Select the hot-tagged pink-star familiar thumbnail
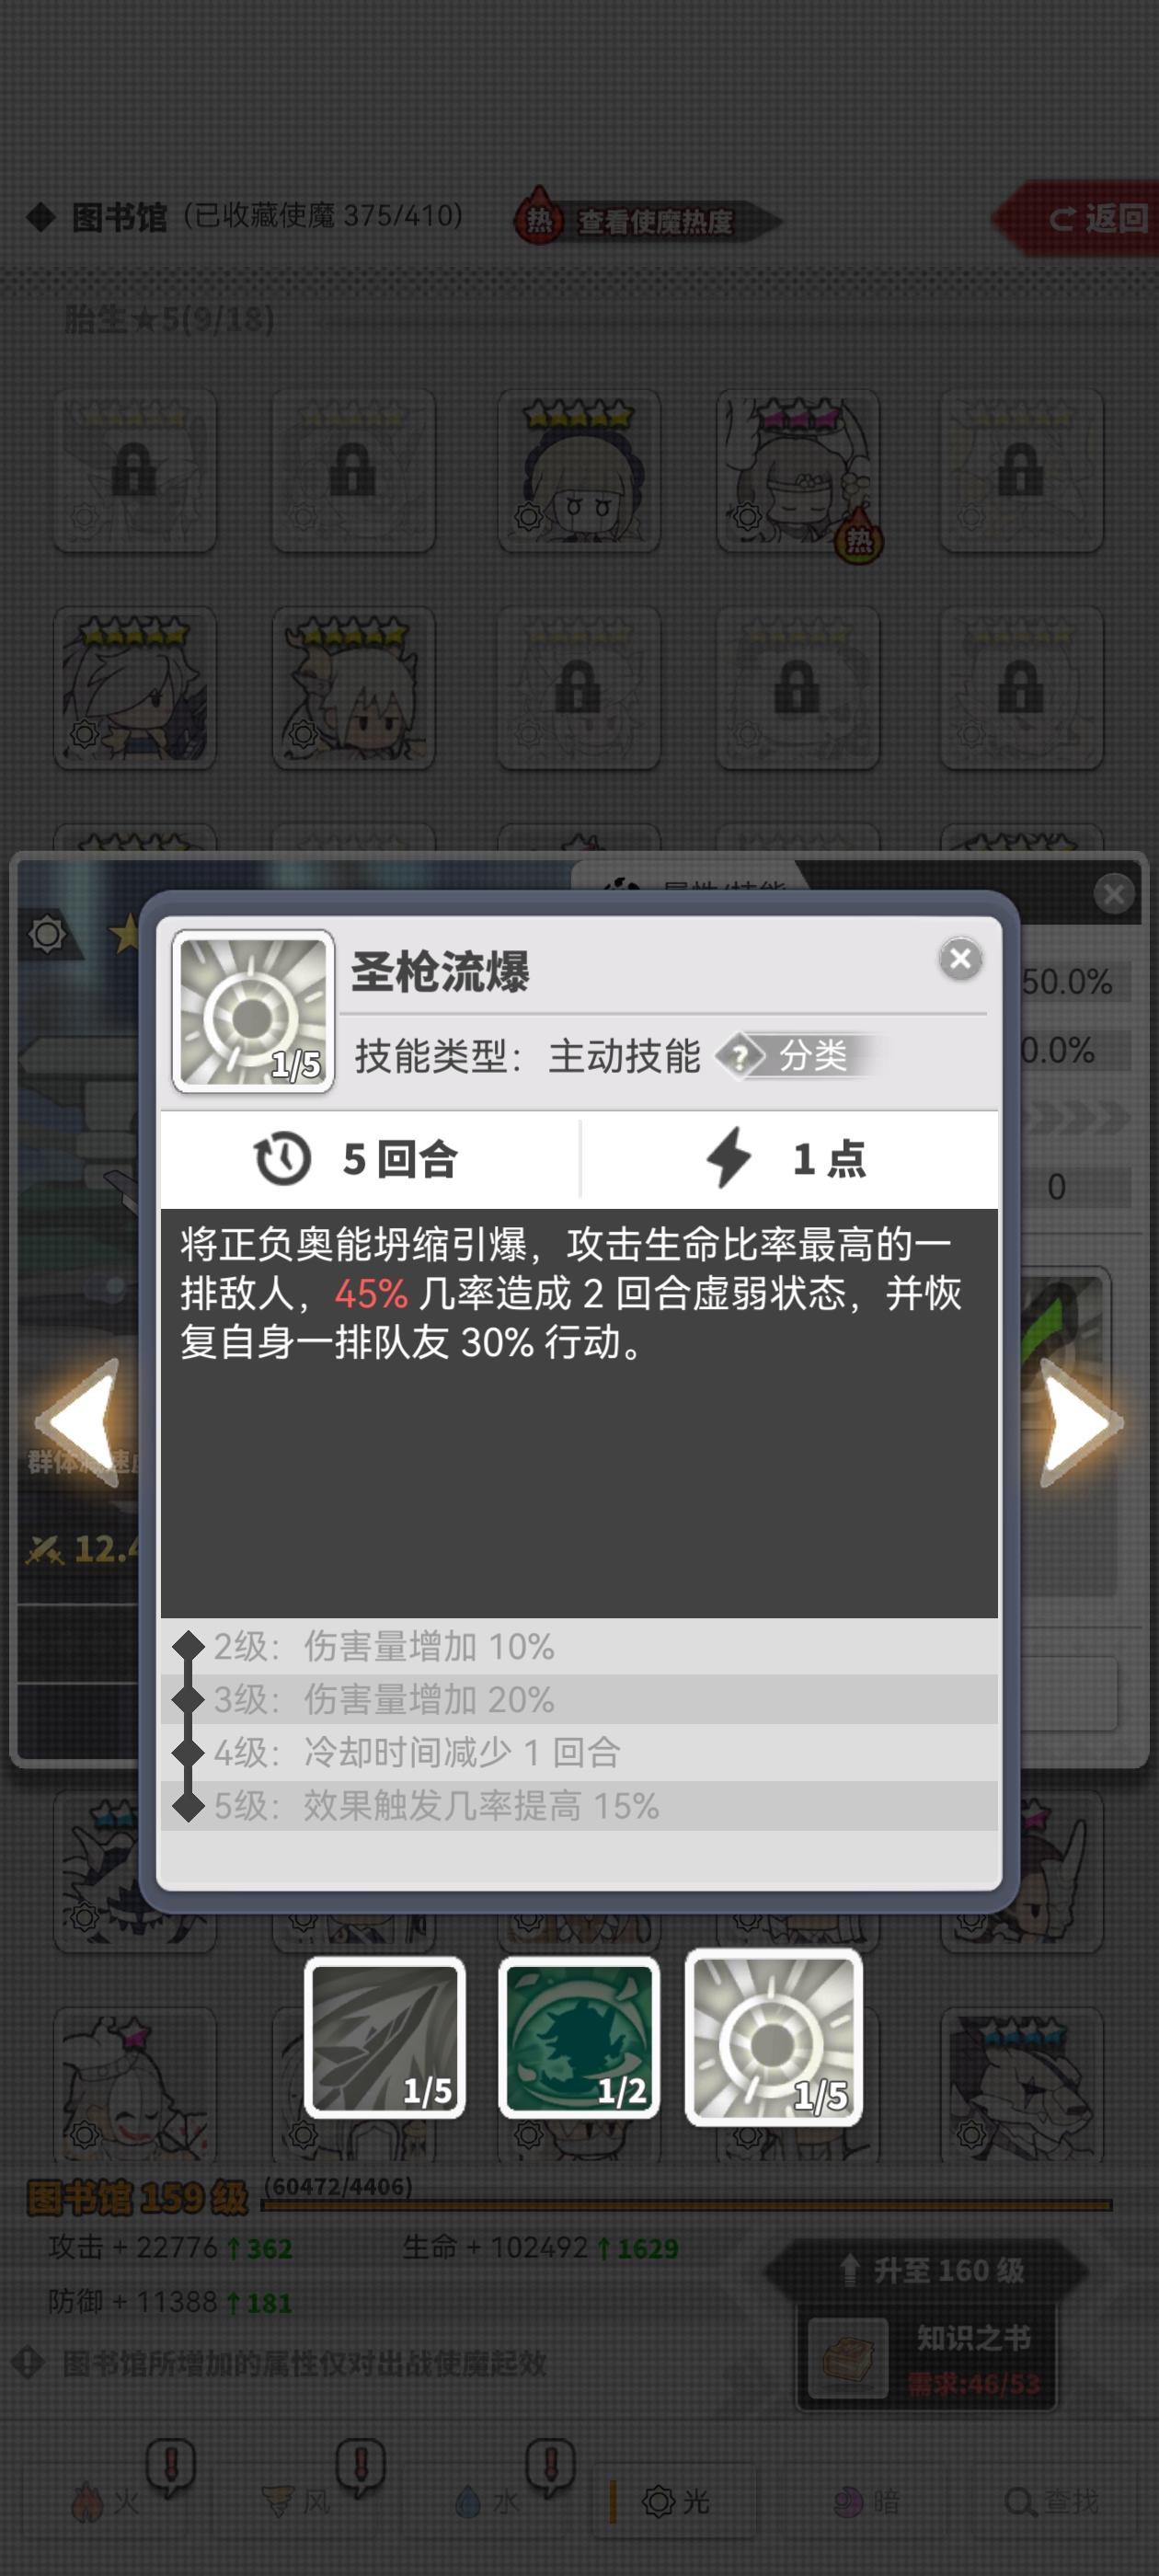Screen dimensions: 1159x2576 (798, 470)
